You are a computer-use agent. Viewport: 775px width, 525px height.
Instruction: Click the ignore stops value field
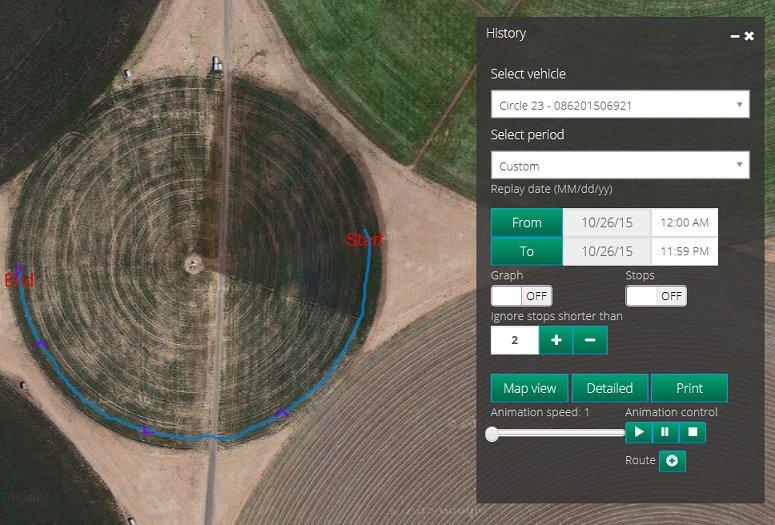click(x=515, y=340)
